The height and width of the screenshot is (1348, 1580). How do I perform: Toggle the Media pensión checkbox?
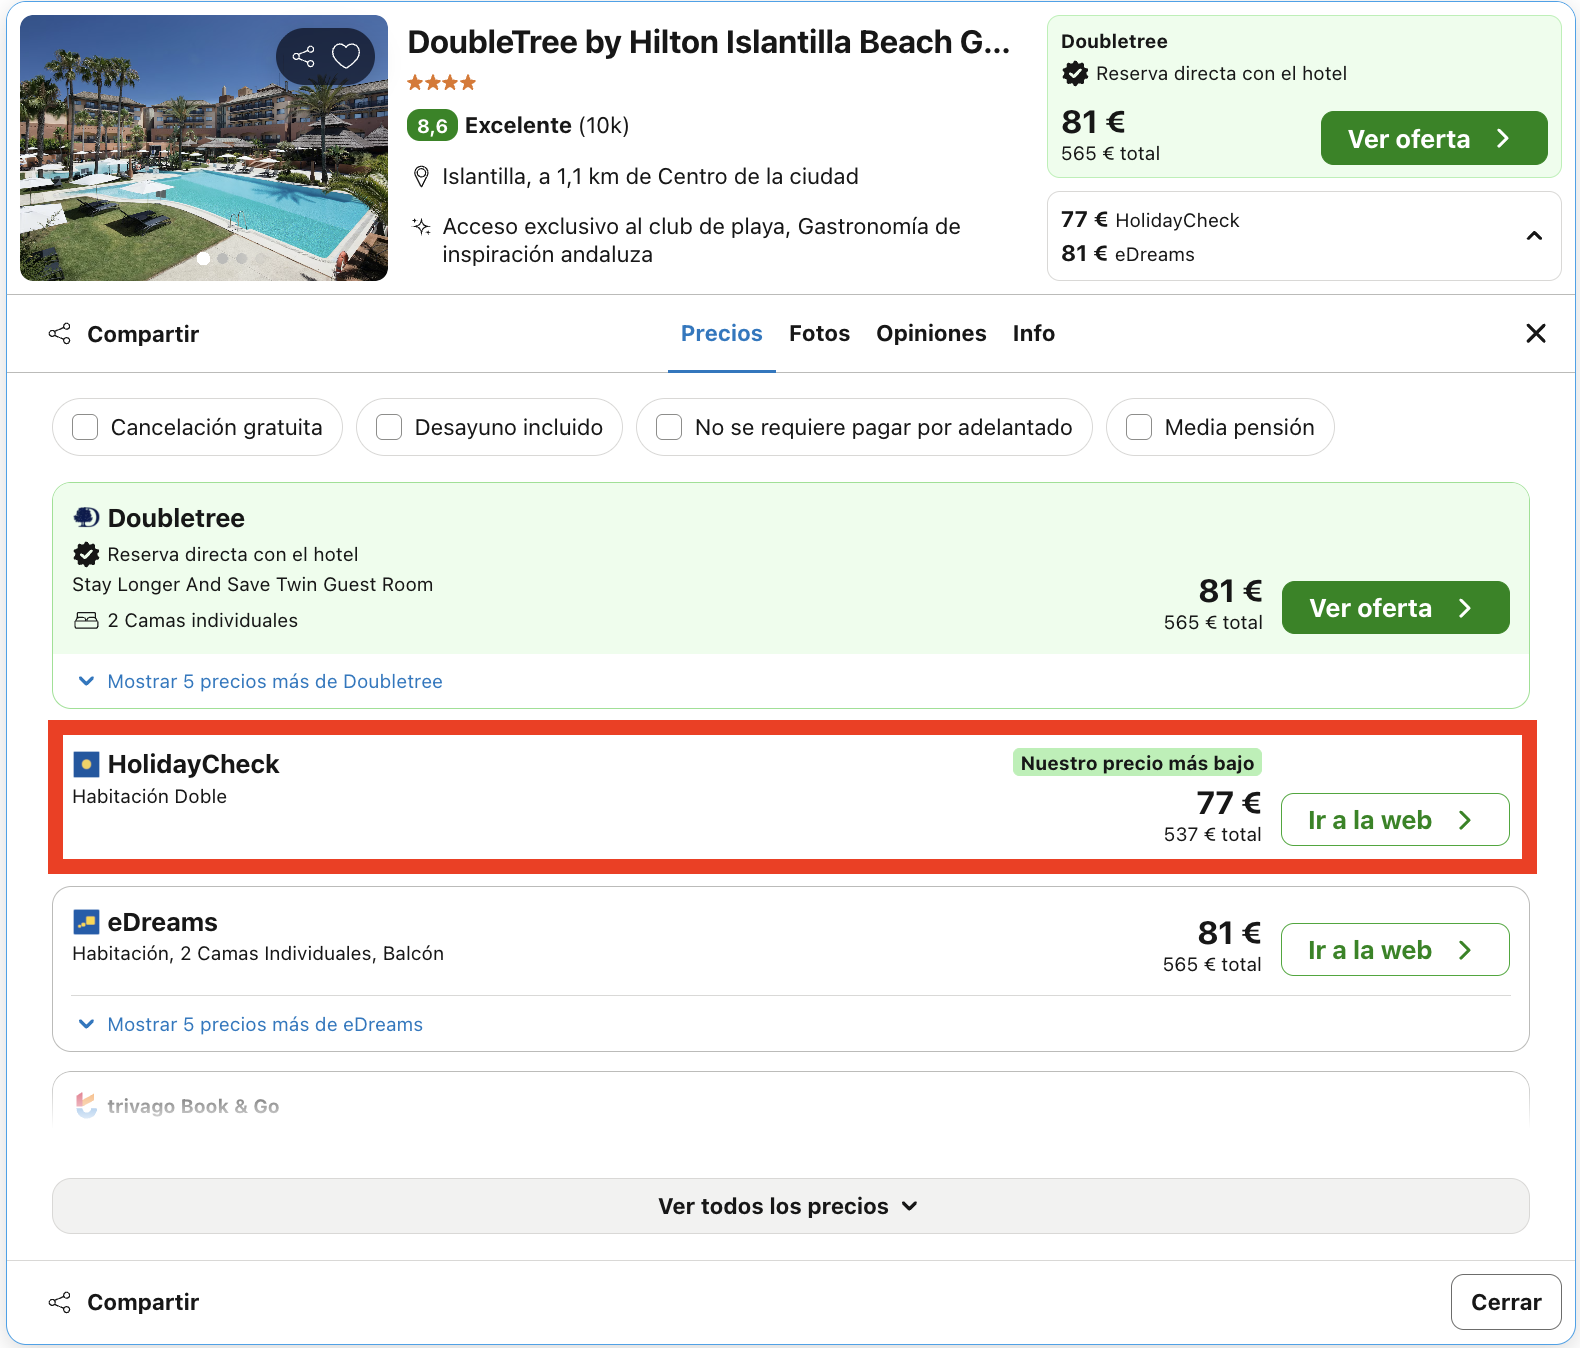point(1139,427)
